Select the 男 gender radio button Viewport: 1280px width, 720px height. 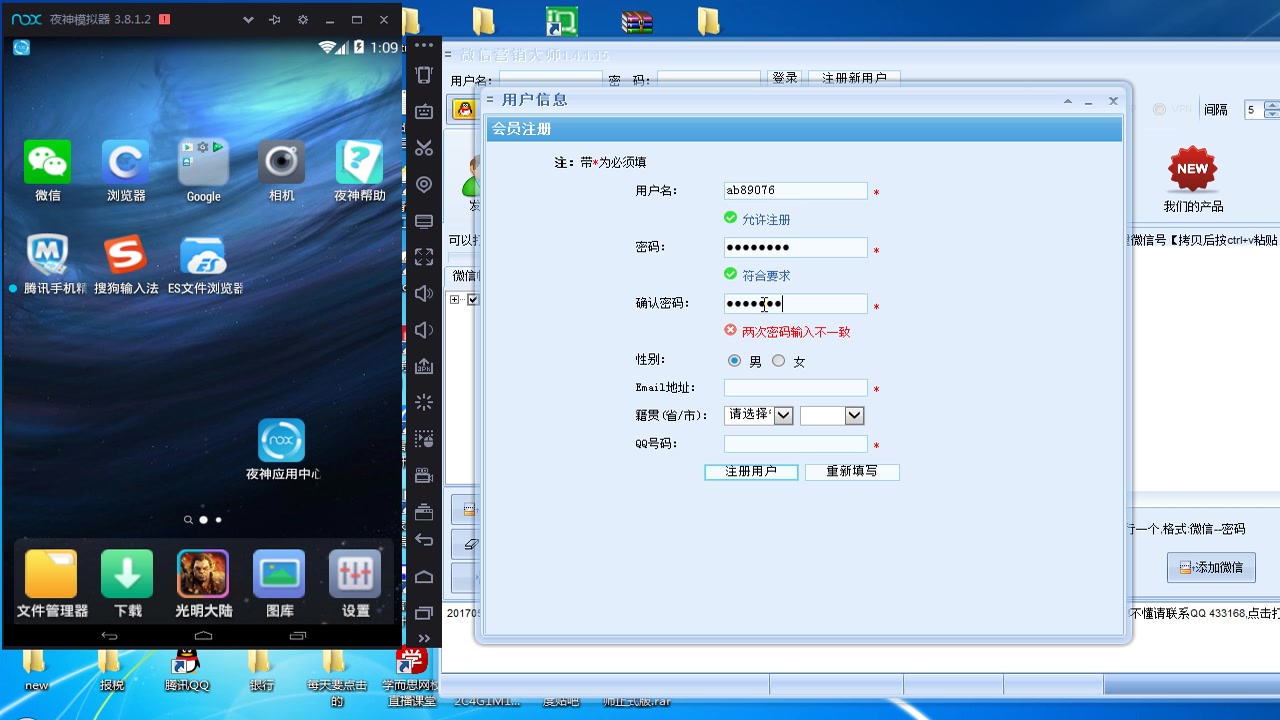735,361
